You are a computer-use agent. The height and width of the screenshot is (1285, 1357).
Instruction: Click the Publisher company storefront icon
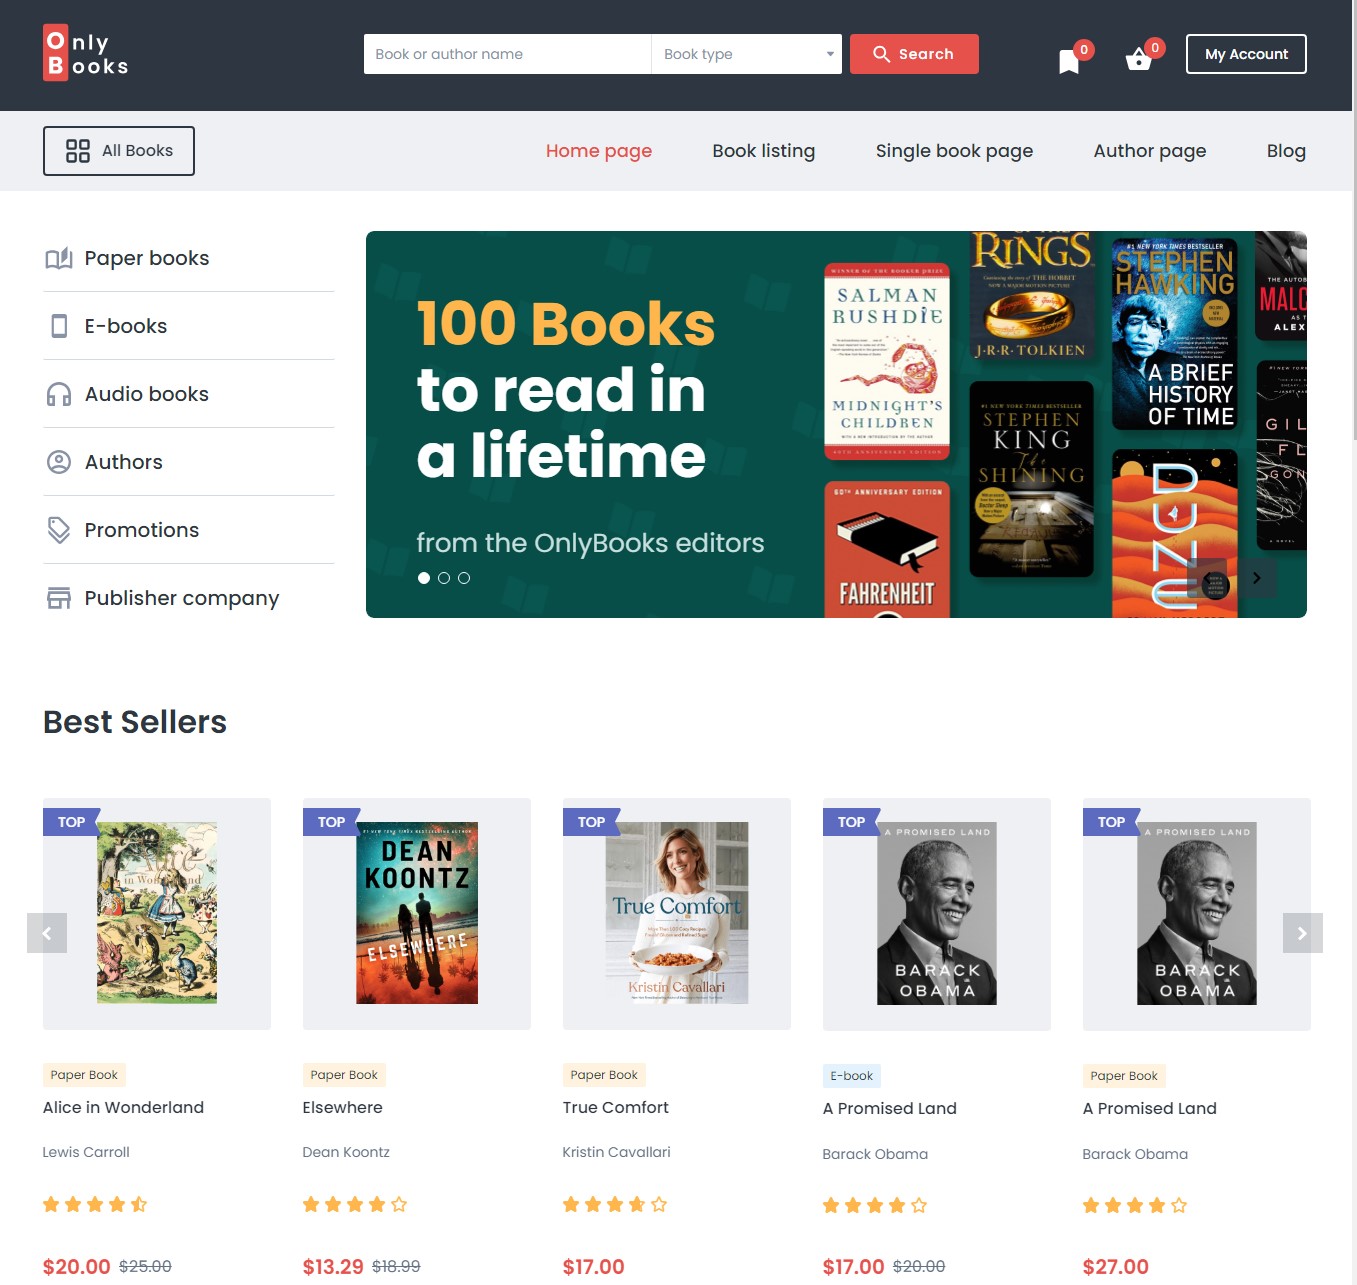tap(59, 598)
